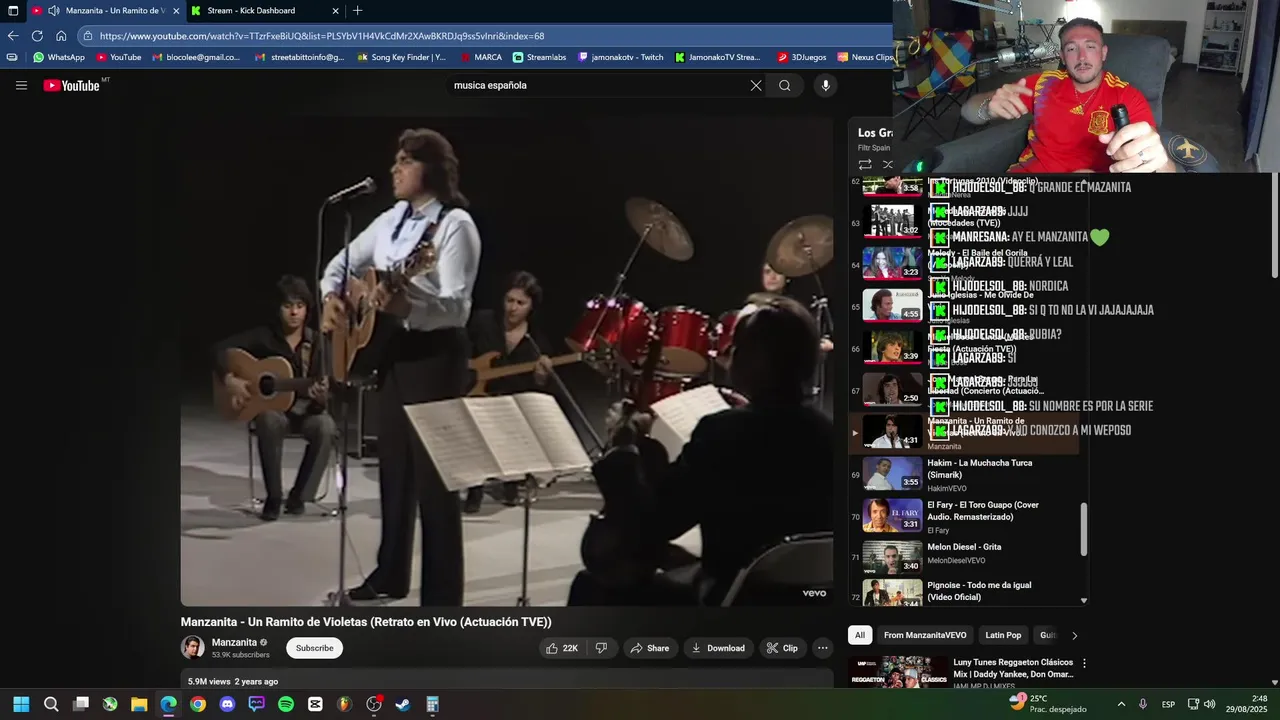Open FL Studio from taskbar

click(345, 704)
